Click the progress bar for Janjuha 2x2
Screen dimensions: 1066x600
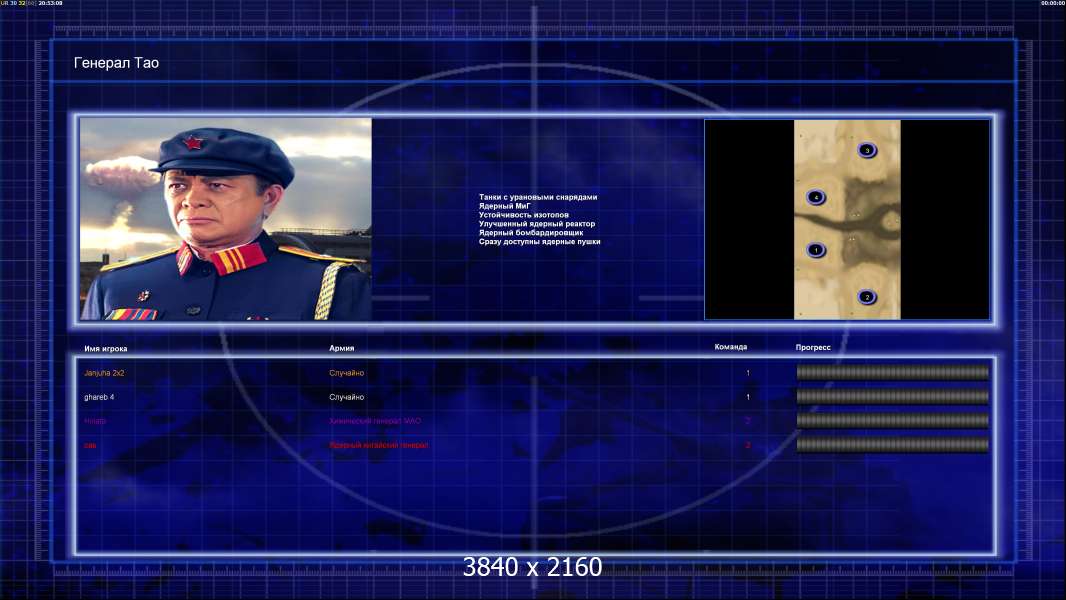point(893,372)
